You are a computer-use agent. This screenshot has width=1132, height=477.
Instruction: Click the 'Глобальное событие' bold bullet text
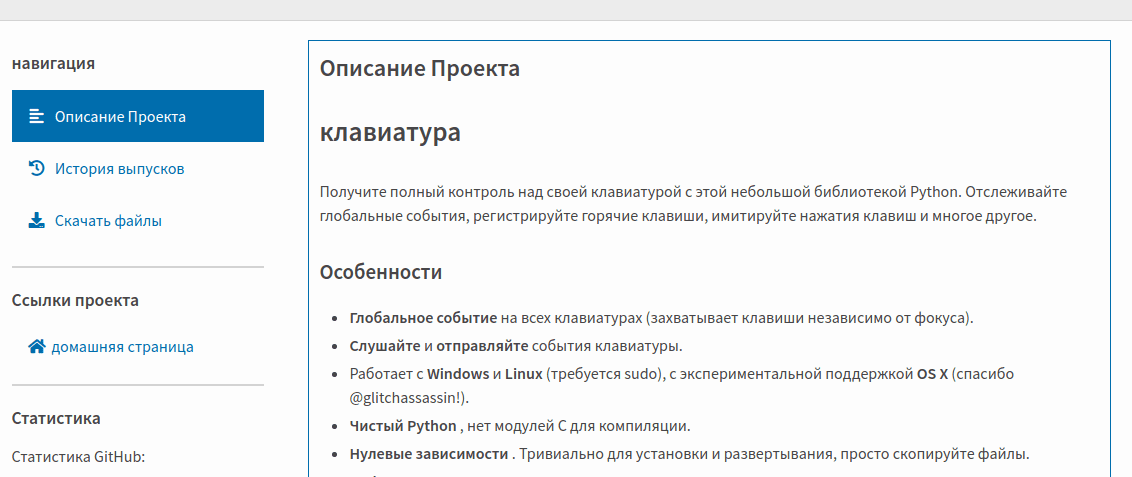(422, 318)
